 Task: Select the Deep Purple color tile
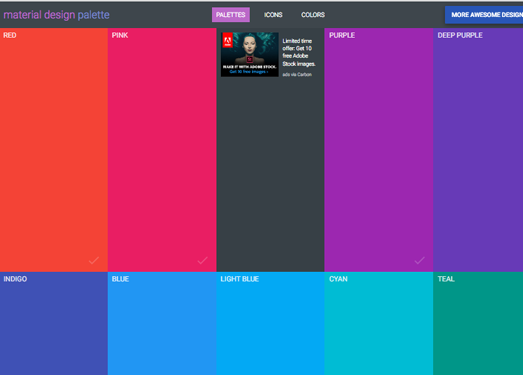[x=478, y=150]
